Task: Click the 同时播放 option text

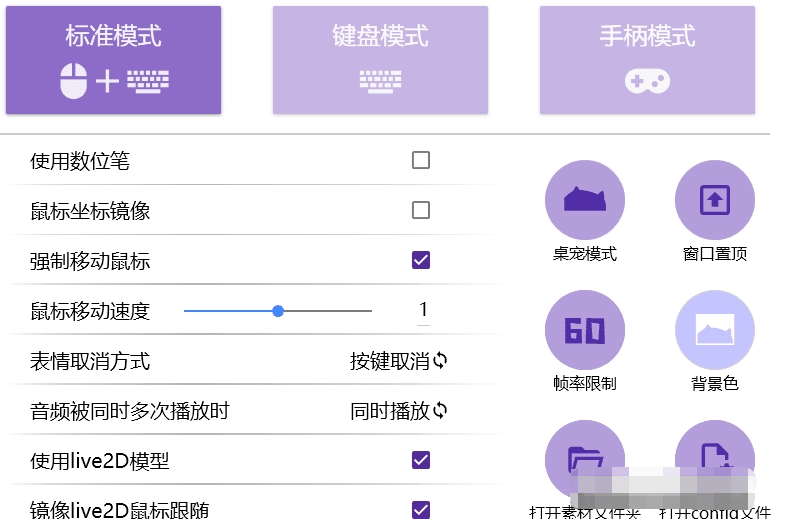Action: (390, 411)
